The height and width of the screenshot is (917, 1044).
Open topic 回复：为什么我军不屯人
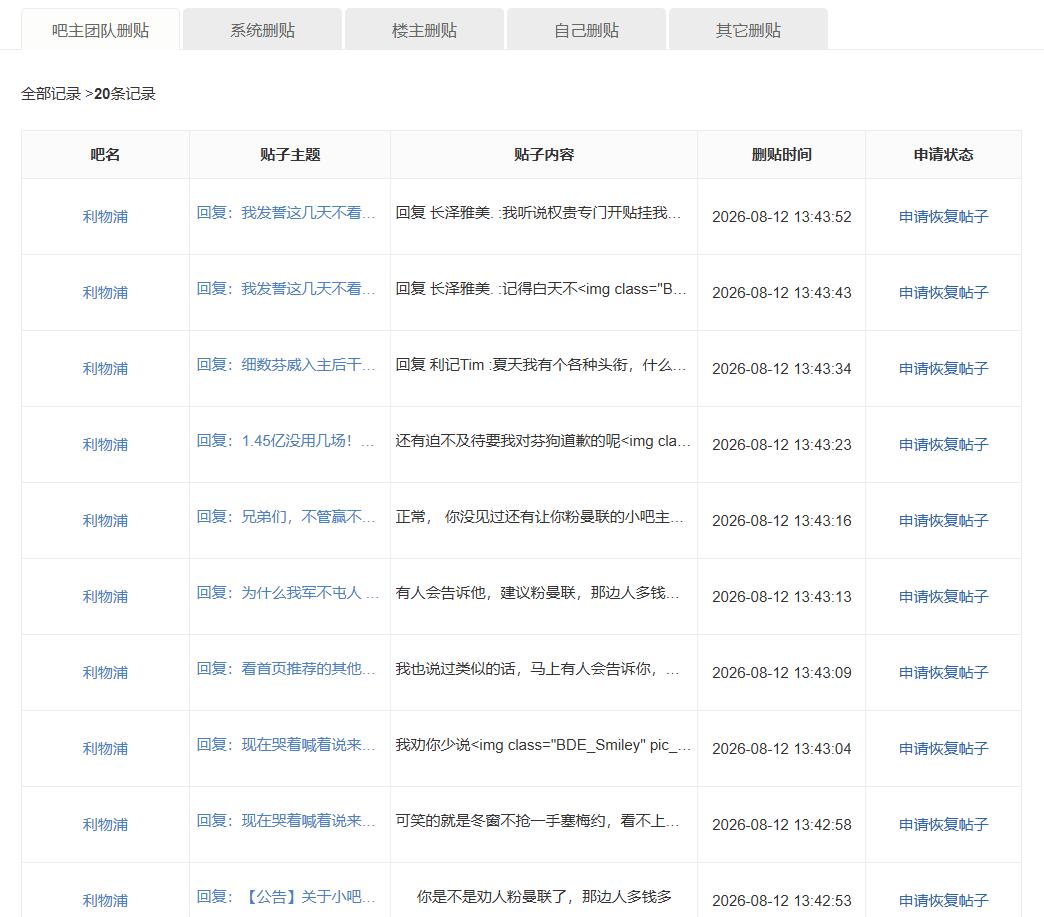point(288,592)
